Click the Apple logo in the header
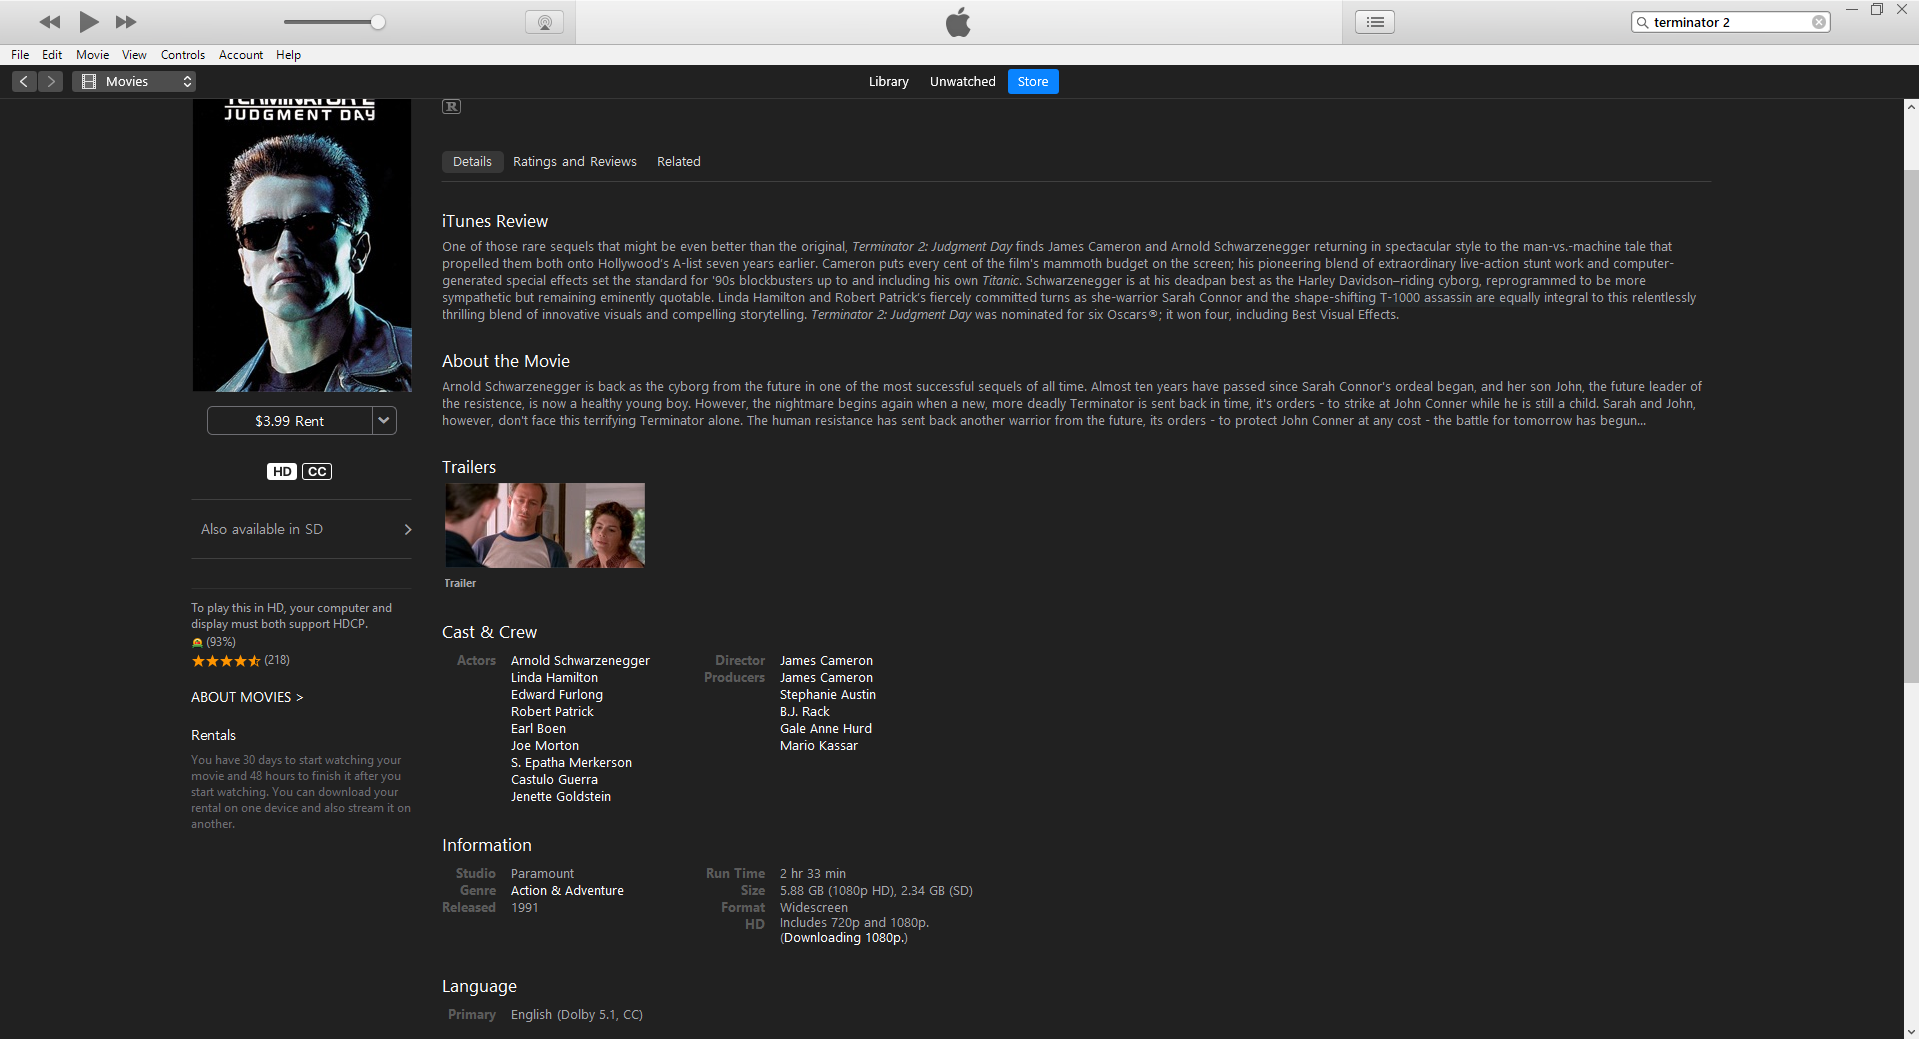 click(958, 22)
